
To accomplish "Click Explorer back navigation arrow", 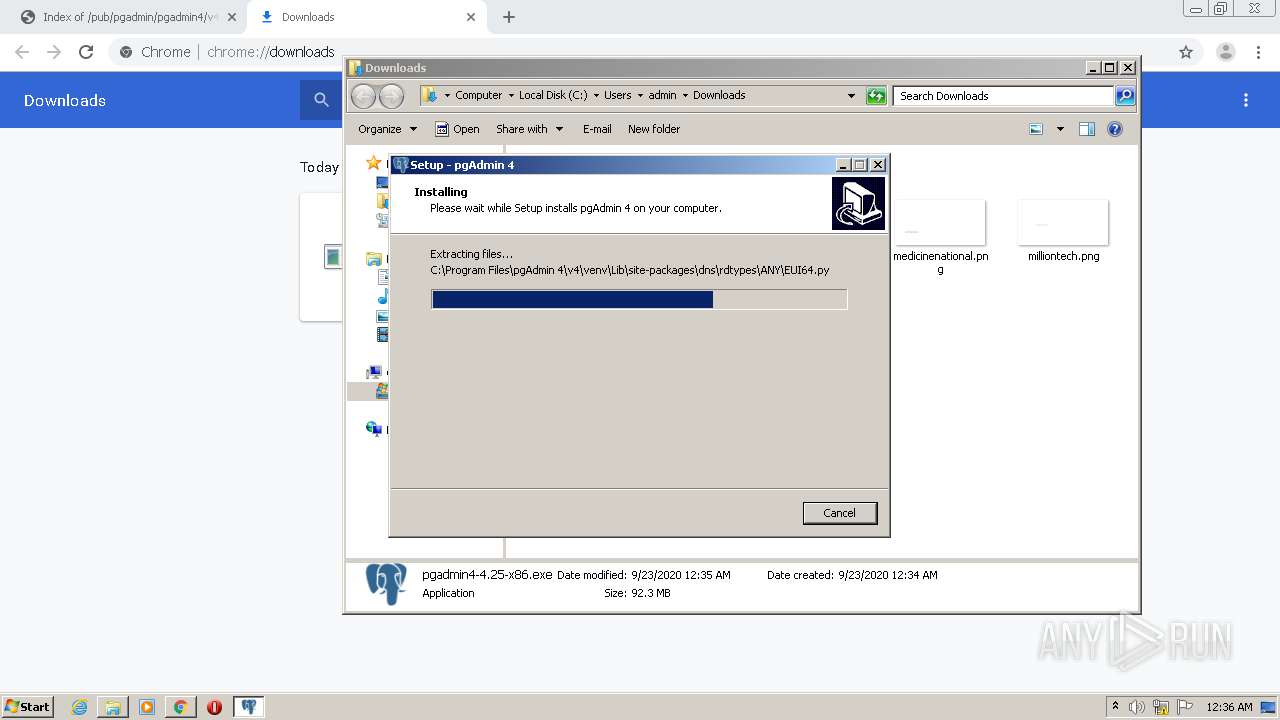I will point(363,96).
